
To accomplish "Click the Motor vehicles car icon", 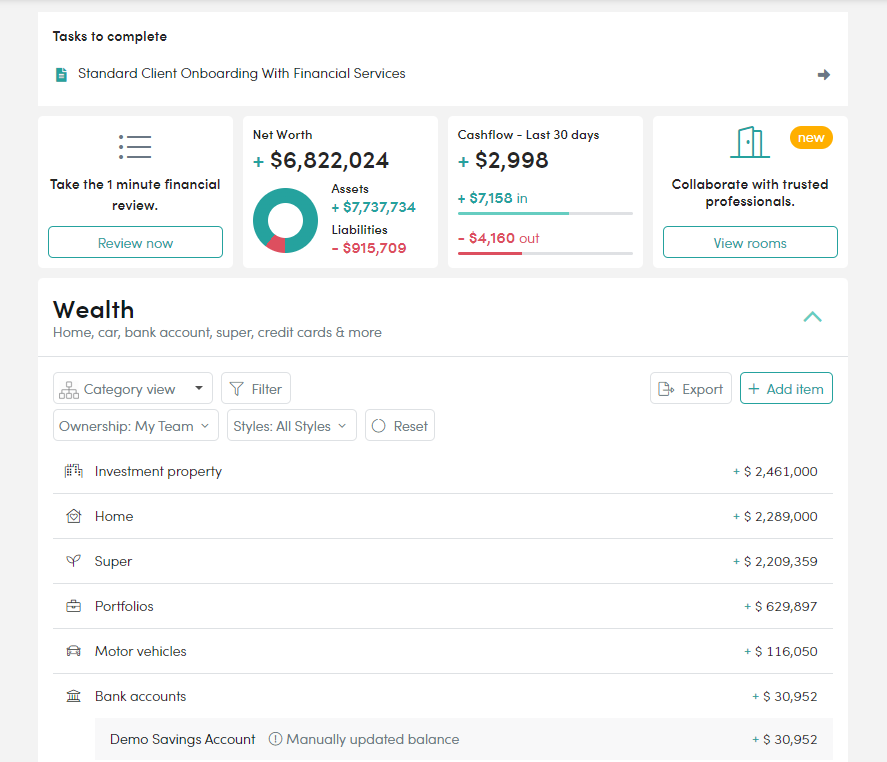I will (74, 651).
